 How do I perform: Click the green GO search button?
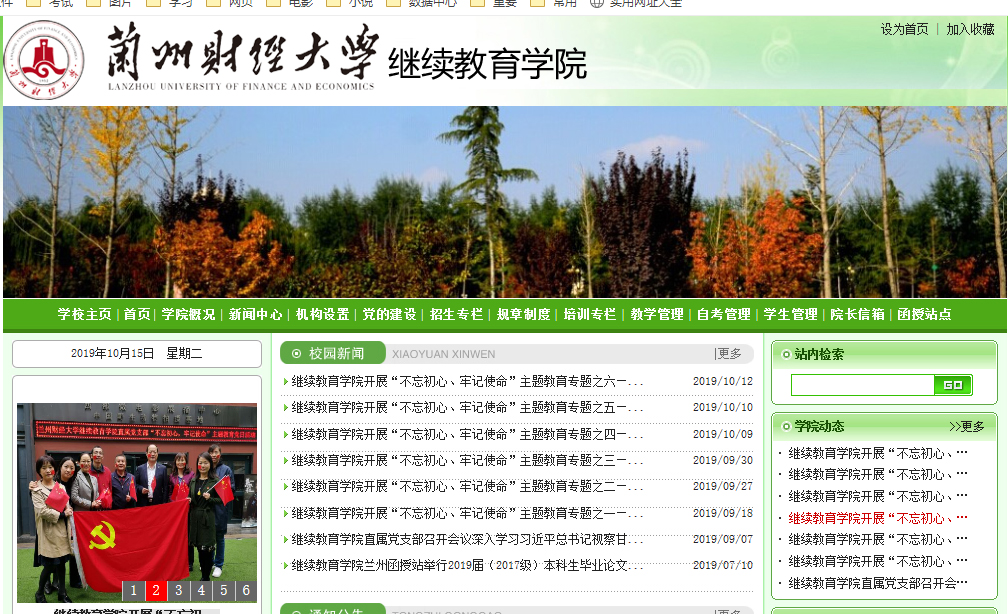pyautogui.click(x=953, y=385)
